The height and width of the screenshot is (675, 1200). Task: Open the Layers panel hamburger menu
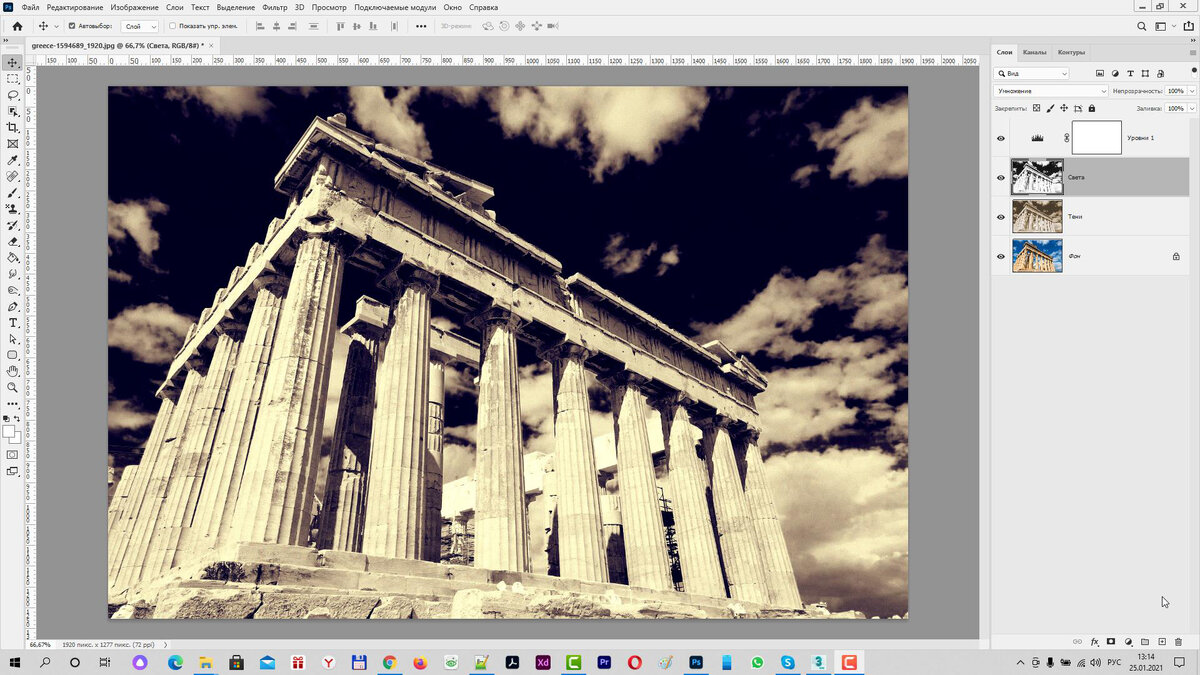point(1192,52)
